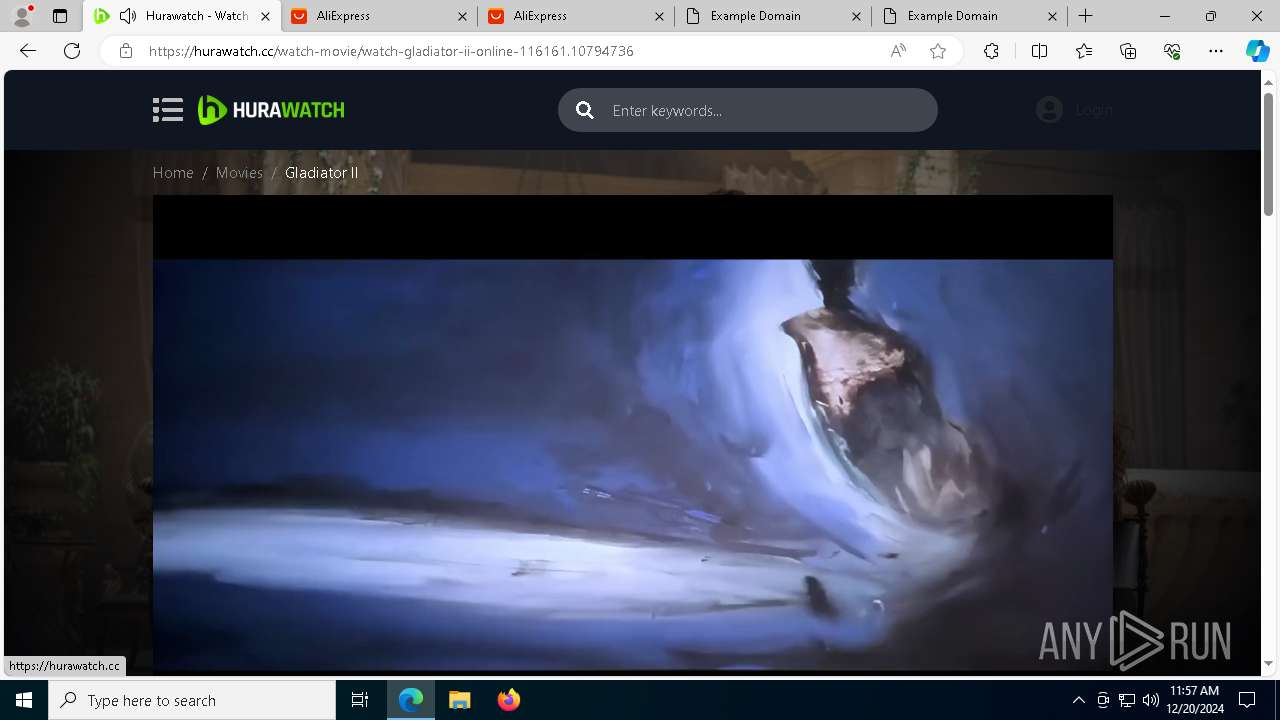Toggle Split screen view
Screen dimensions: 1280x720
click(1039, 51)
